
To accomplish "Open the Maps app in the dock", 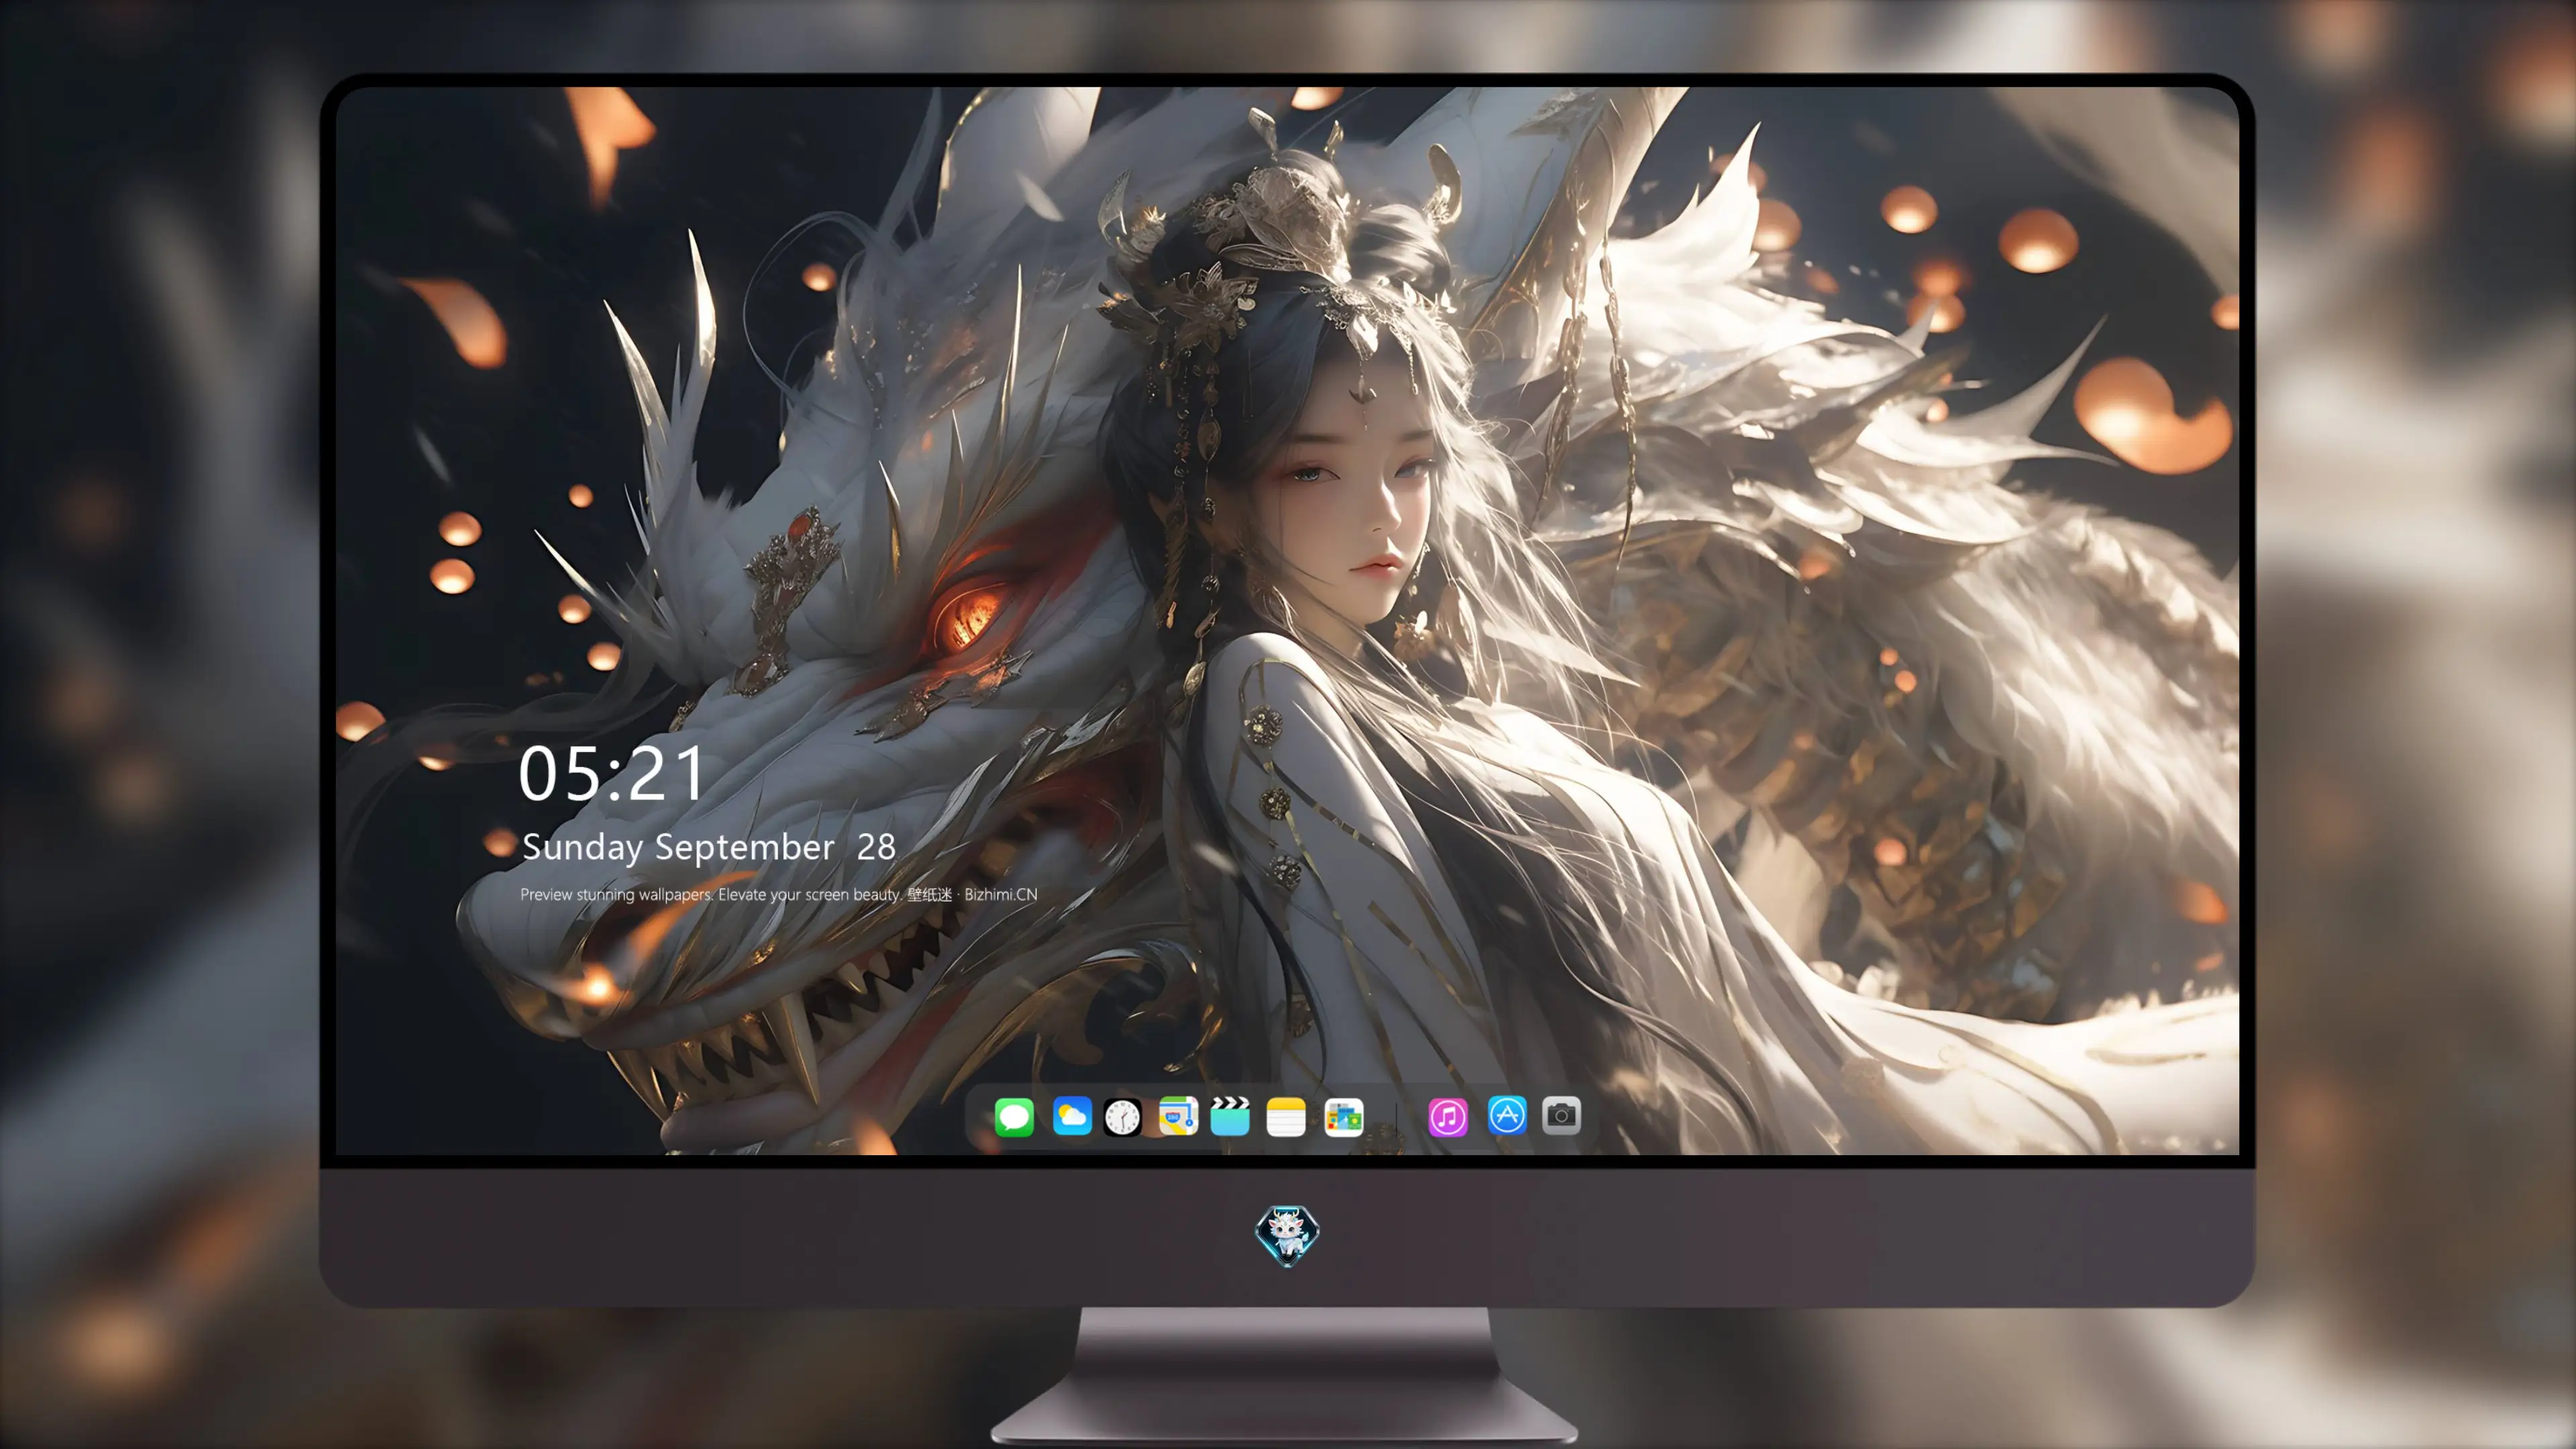I will pos(1178,1116).
